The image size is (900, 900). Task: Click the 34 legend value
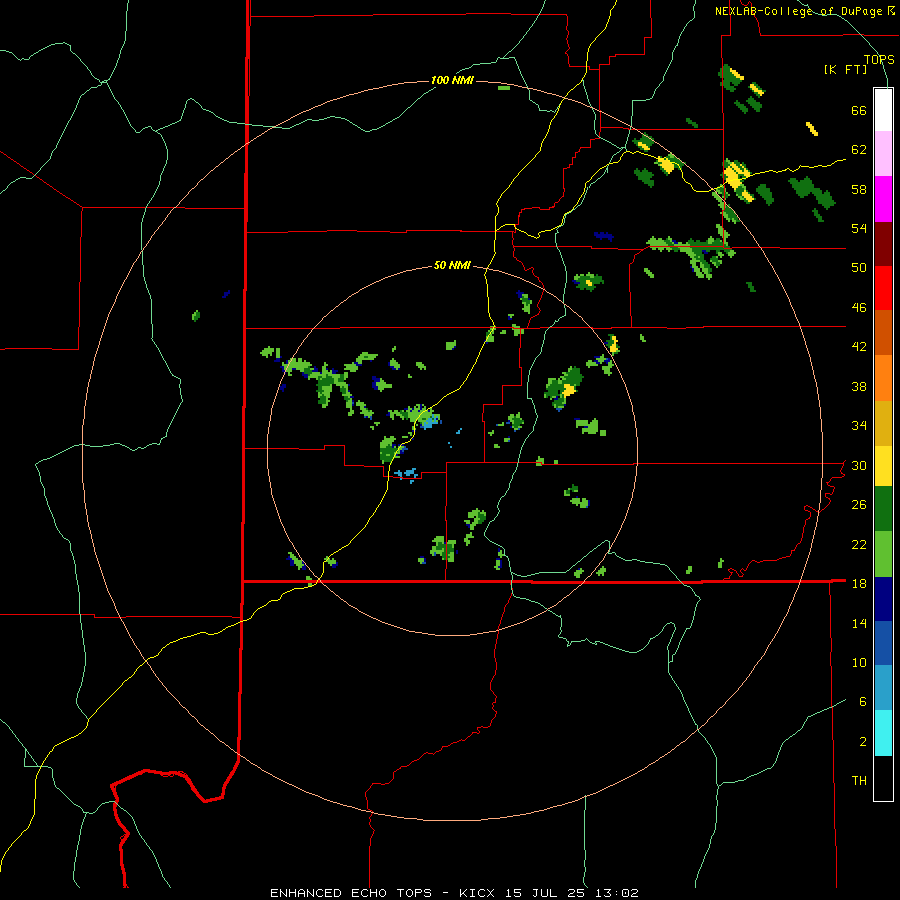[859, 426]
